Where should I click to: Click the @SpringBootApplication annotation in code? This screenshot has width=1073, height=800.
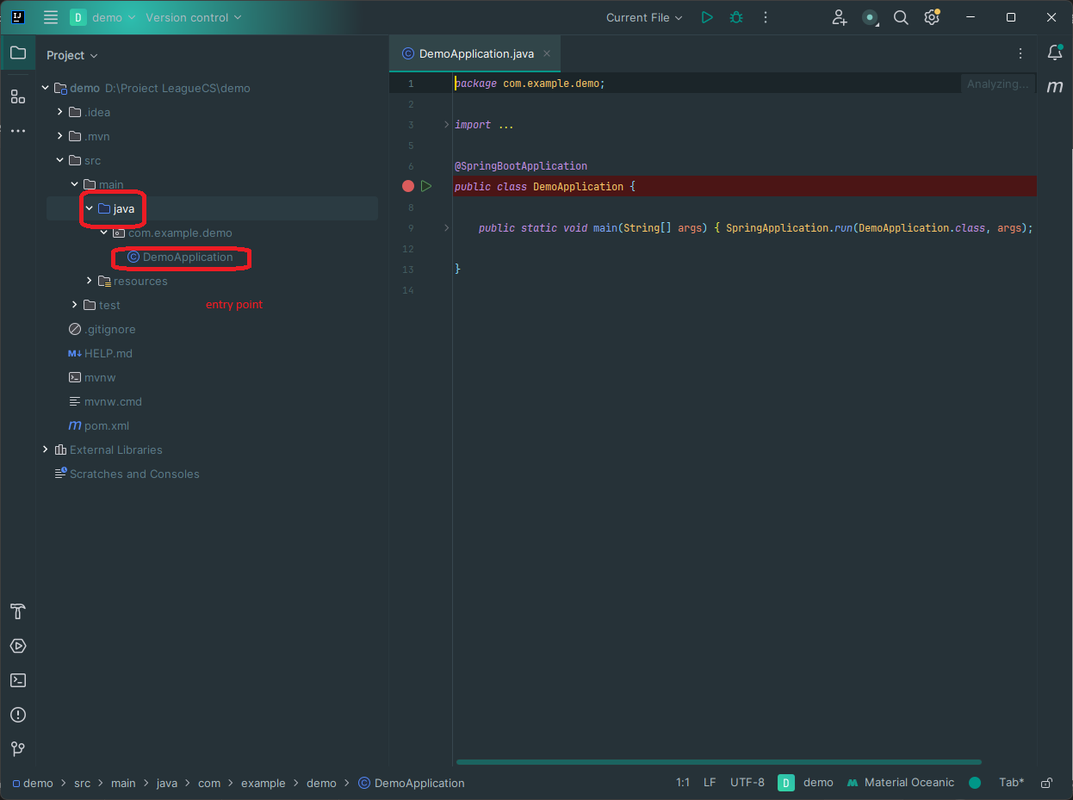click(x=521, y=166)
